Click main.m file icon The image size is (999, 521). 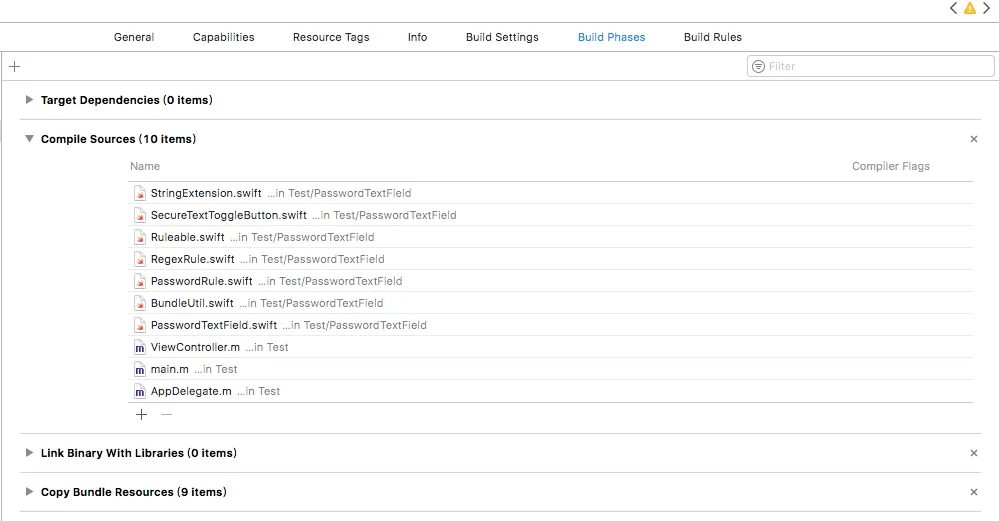pyautogui.click(x=140, y=369)
